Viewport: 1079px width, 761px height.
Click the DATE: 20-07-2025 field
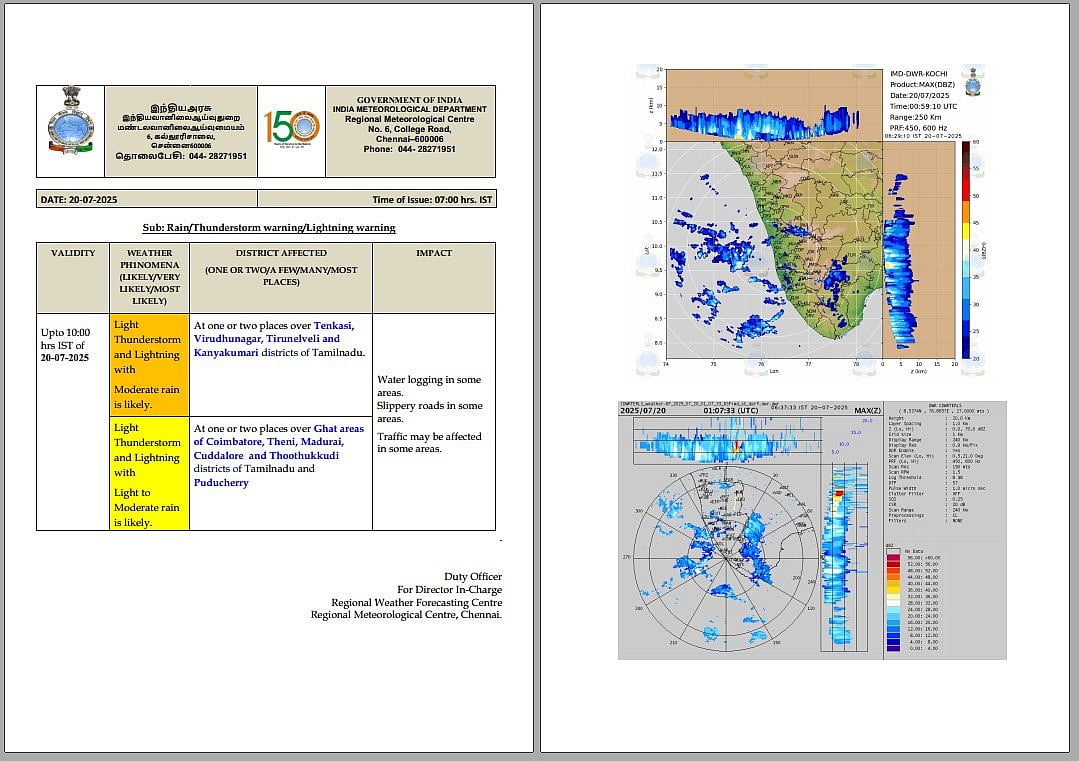[80, 200]
